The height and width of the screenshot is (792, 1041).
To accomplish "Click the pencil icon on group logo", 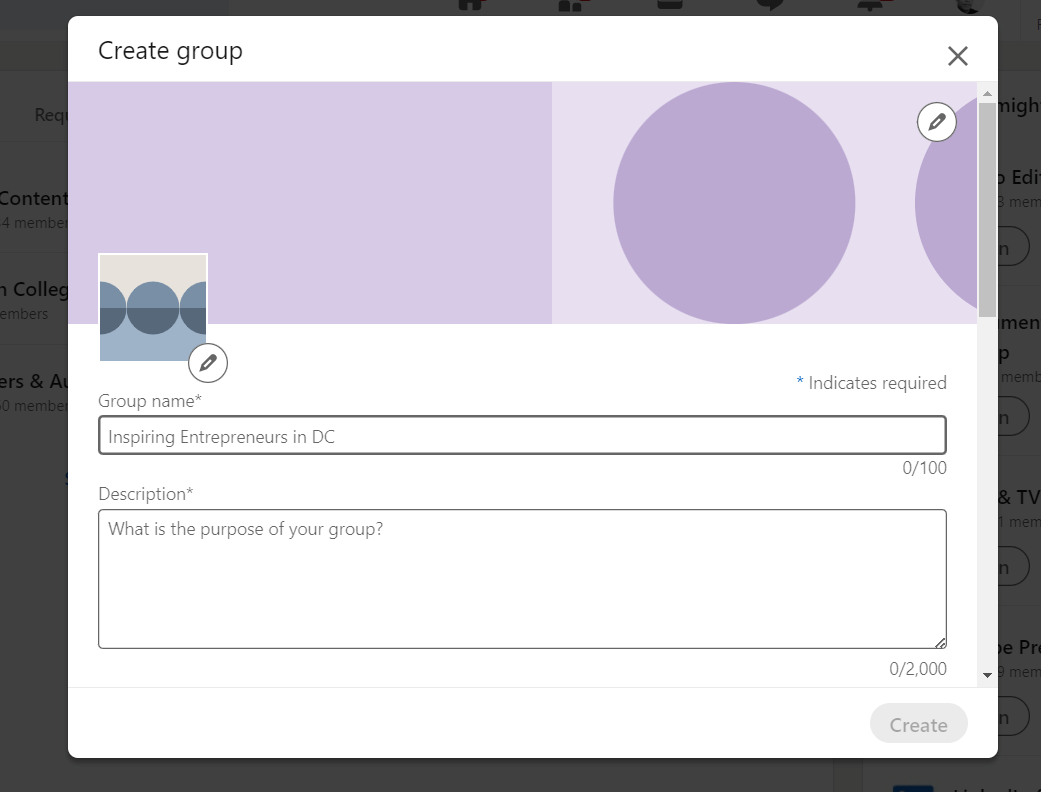I will pyautogui.click(x=208, y=363).
